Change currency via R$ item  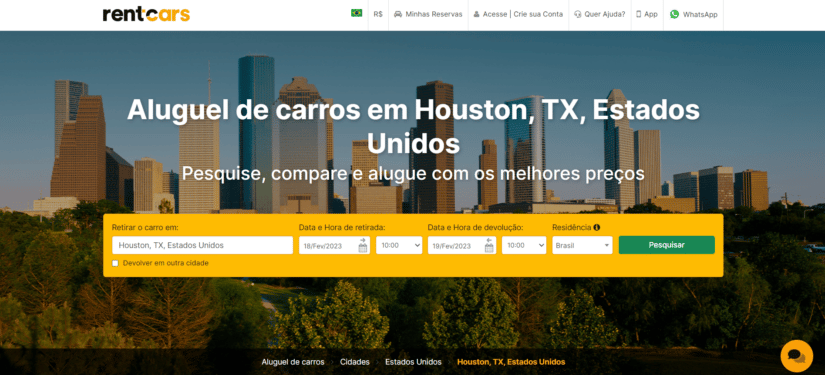pos(378,14)
